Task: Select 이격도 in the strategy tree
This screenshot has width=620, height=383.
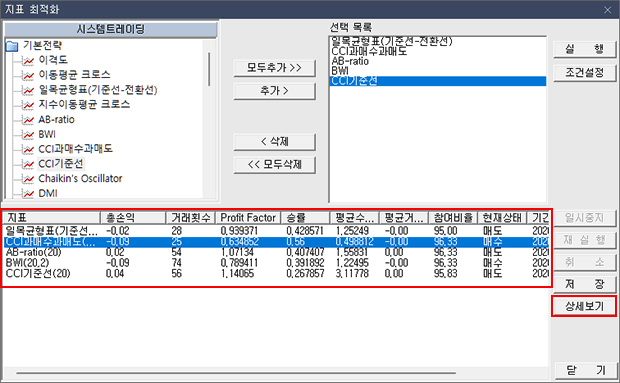Action: pyautogui.click(x=53, y=60)
